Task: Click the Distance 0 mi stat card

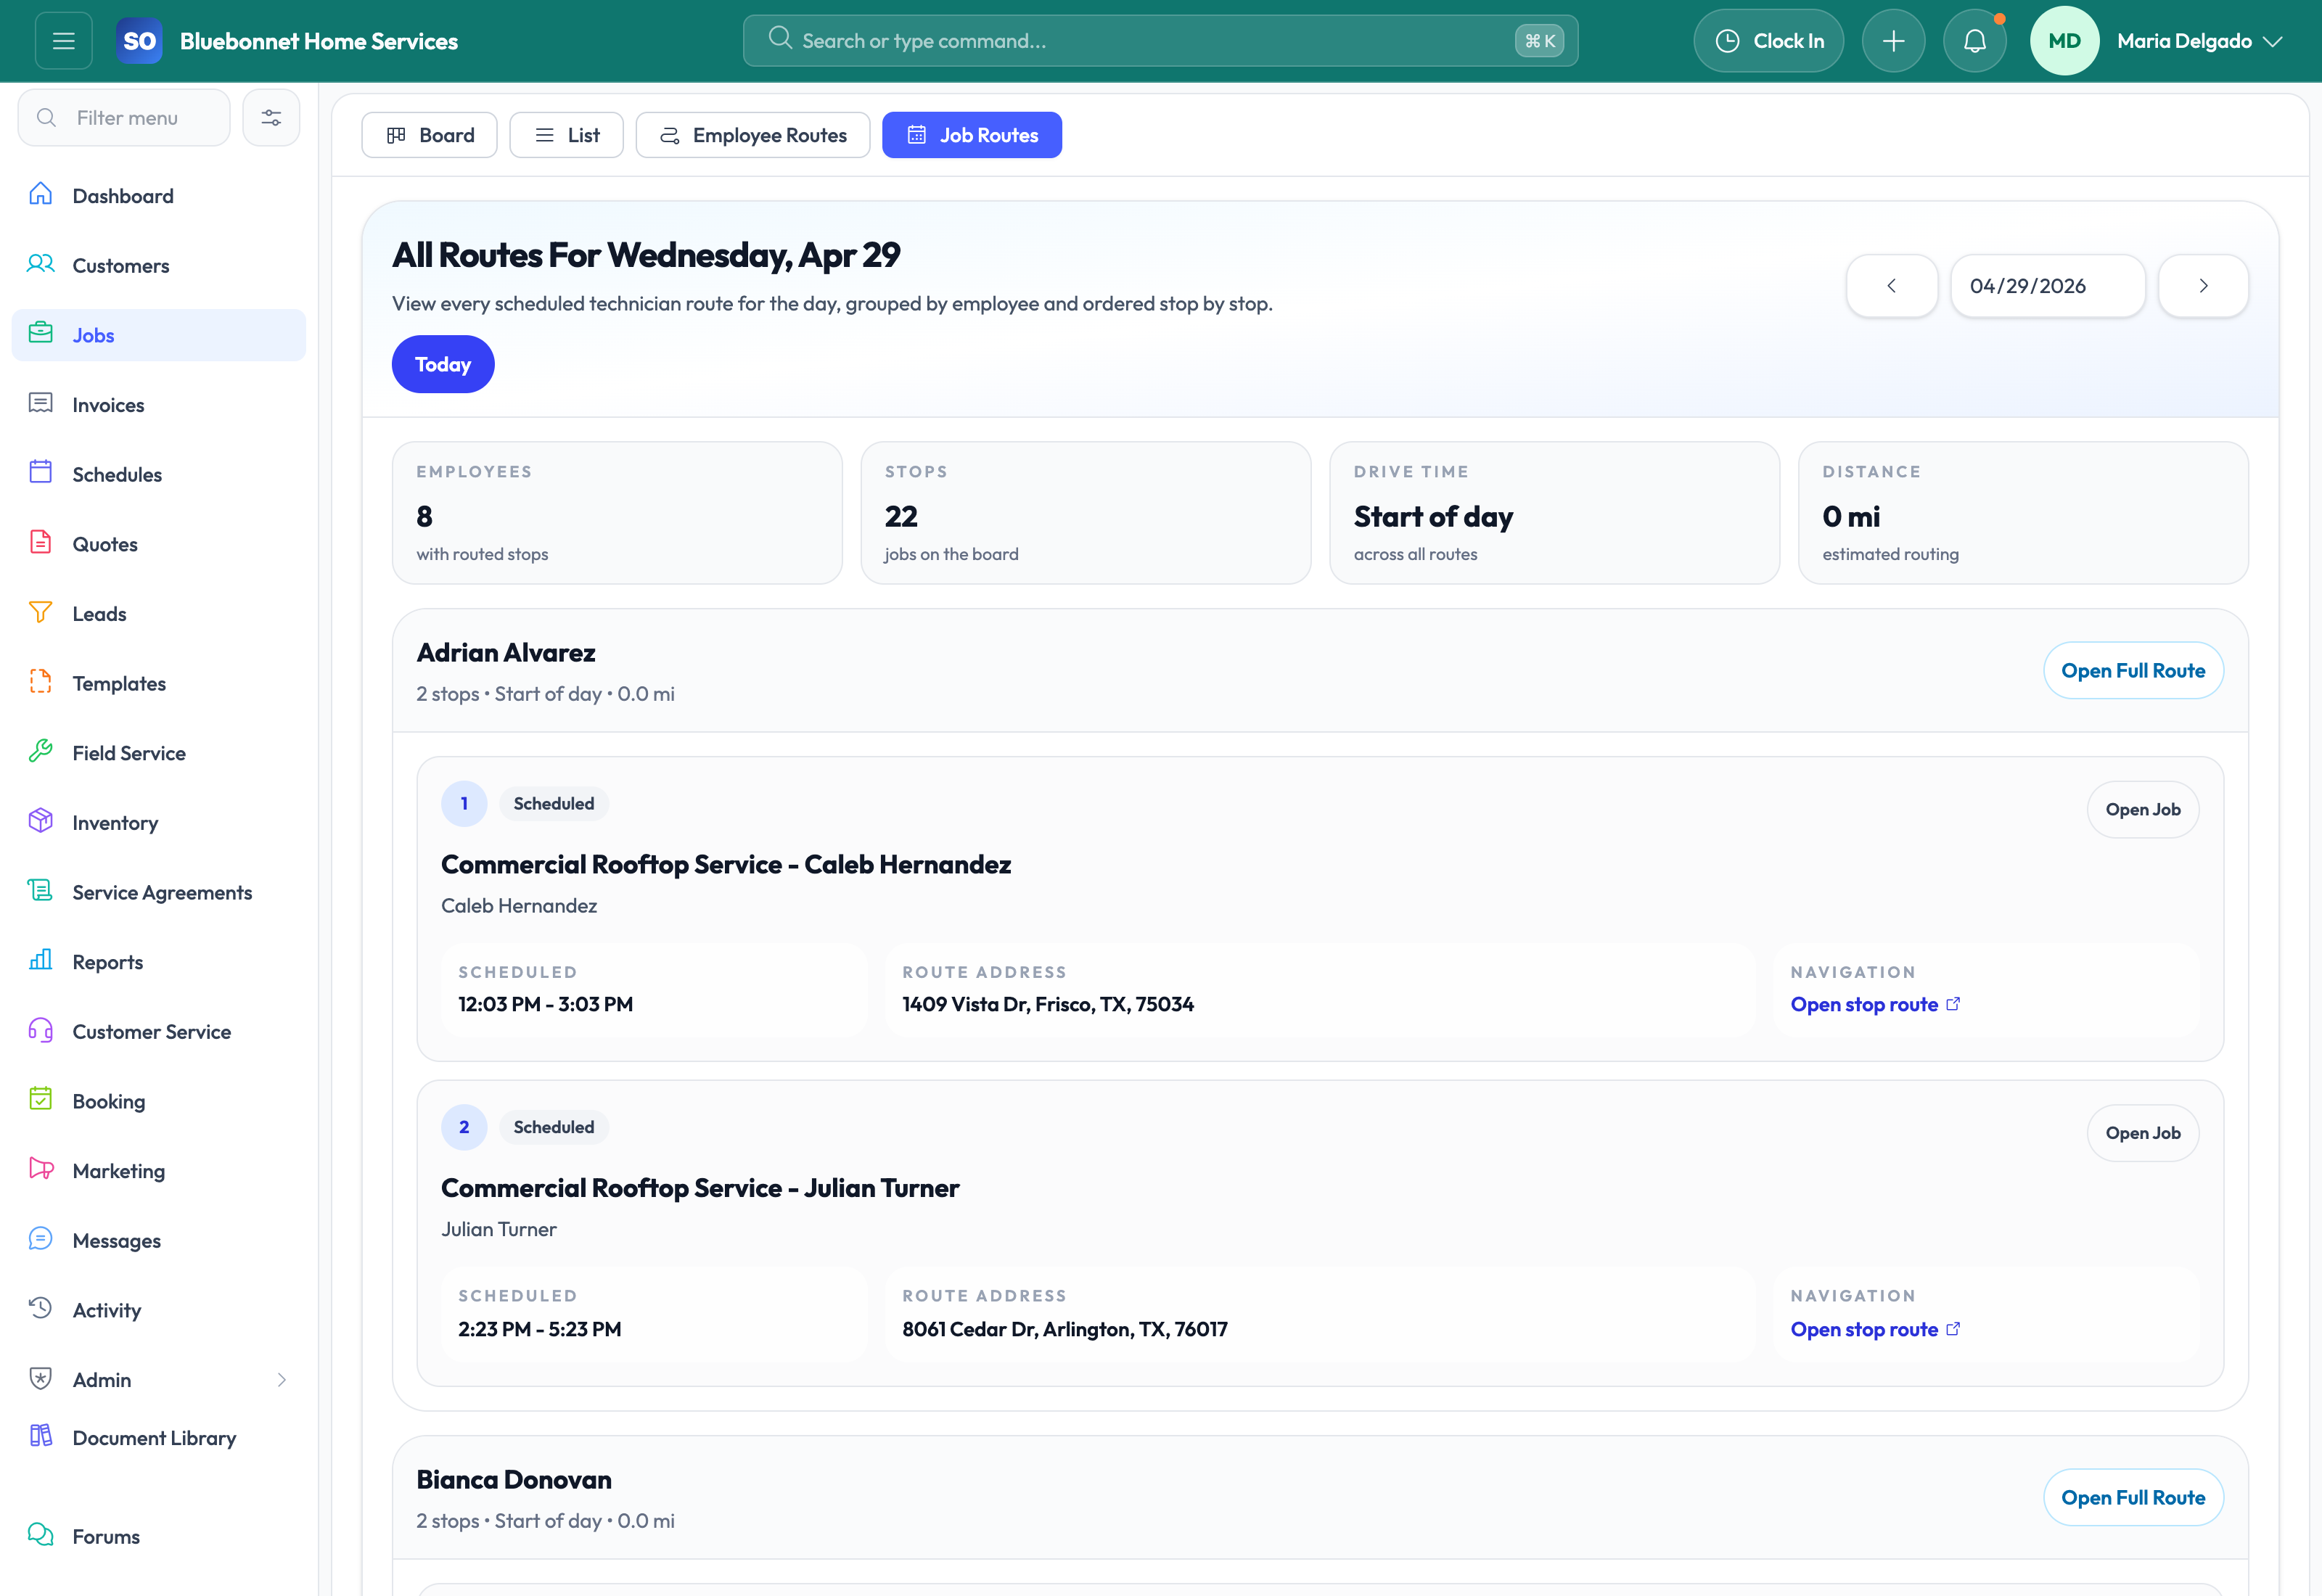Action: (x=2023, y=513)
